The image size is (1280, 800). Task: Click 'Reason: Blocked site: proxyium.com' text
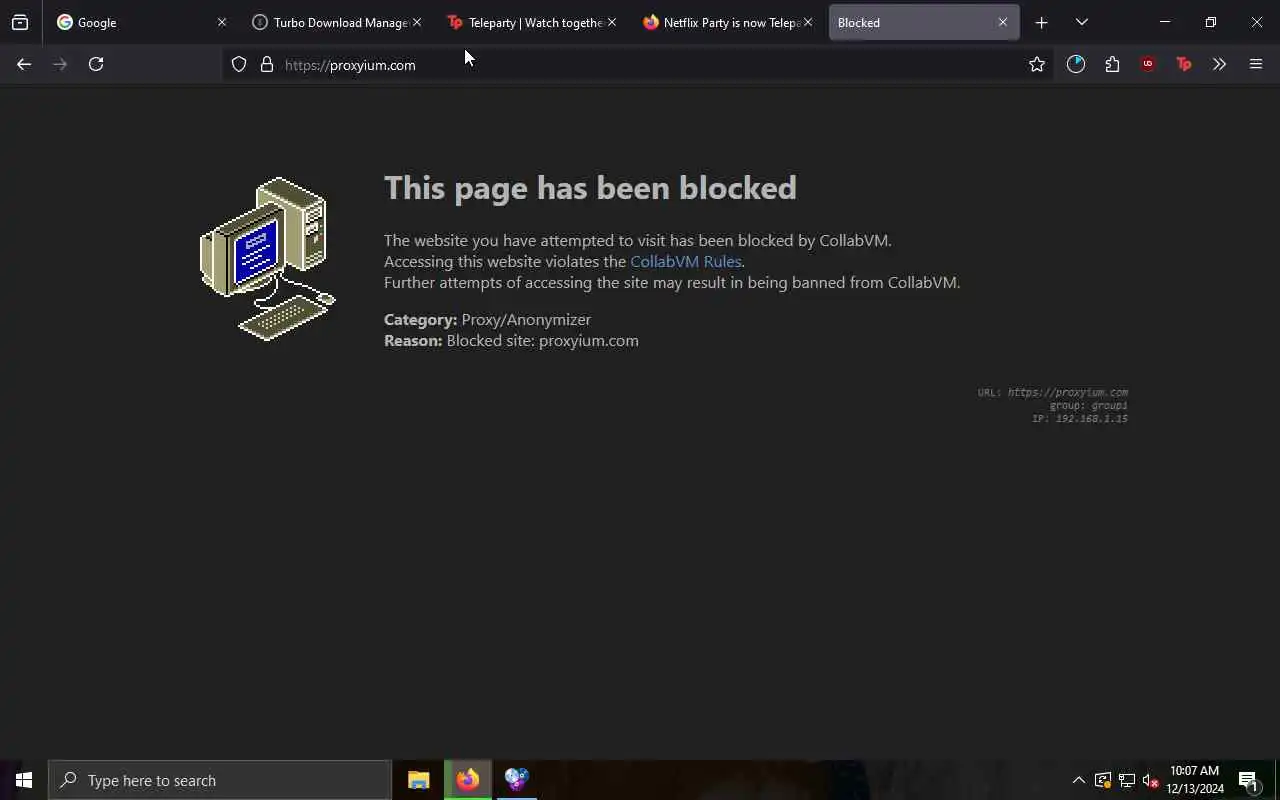(511, 340)
